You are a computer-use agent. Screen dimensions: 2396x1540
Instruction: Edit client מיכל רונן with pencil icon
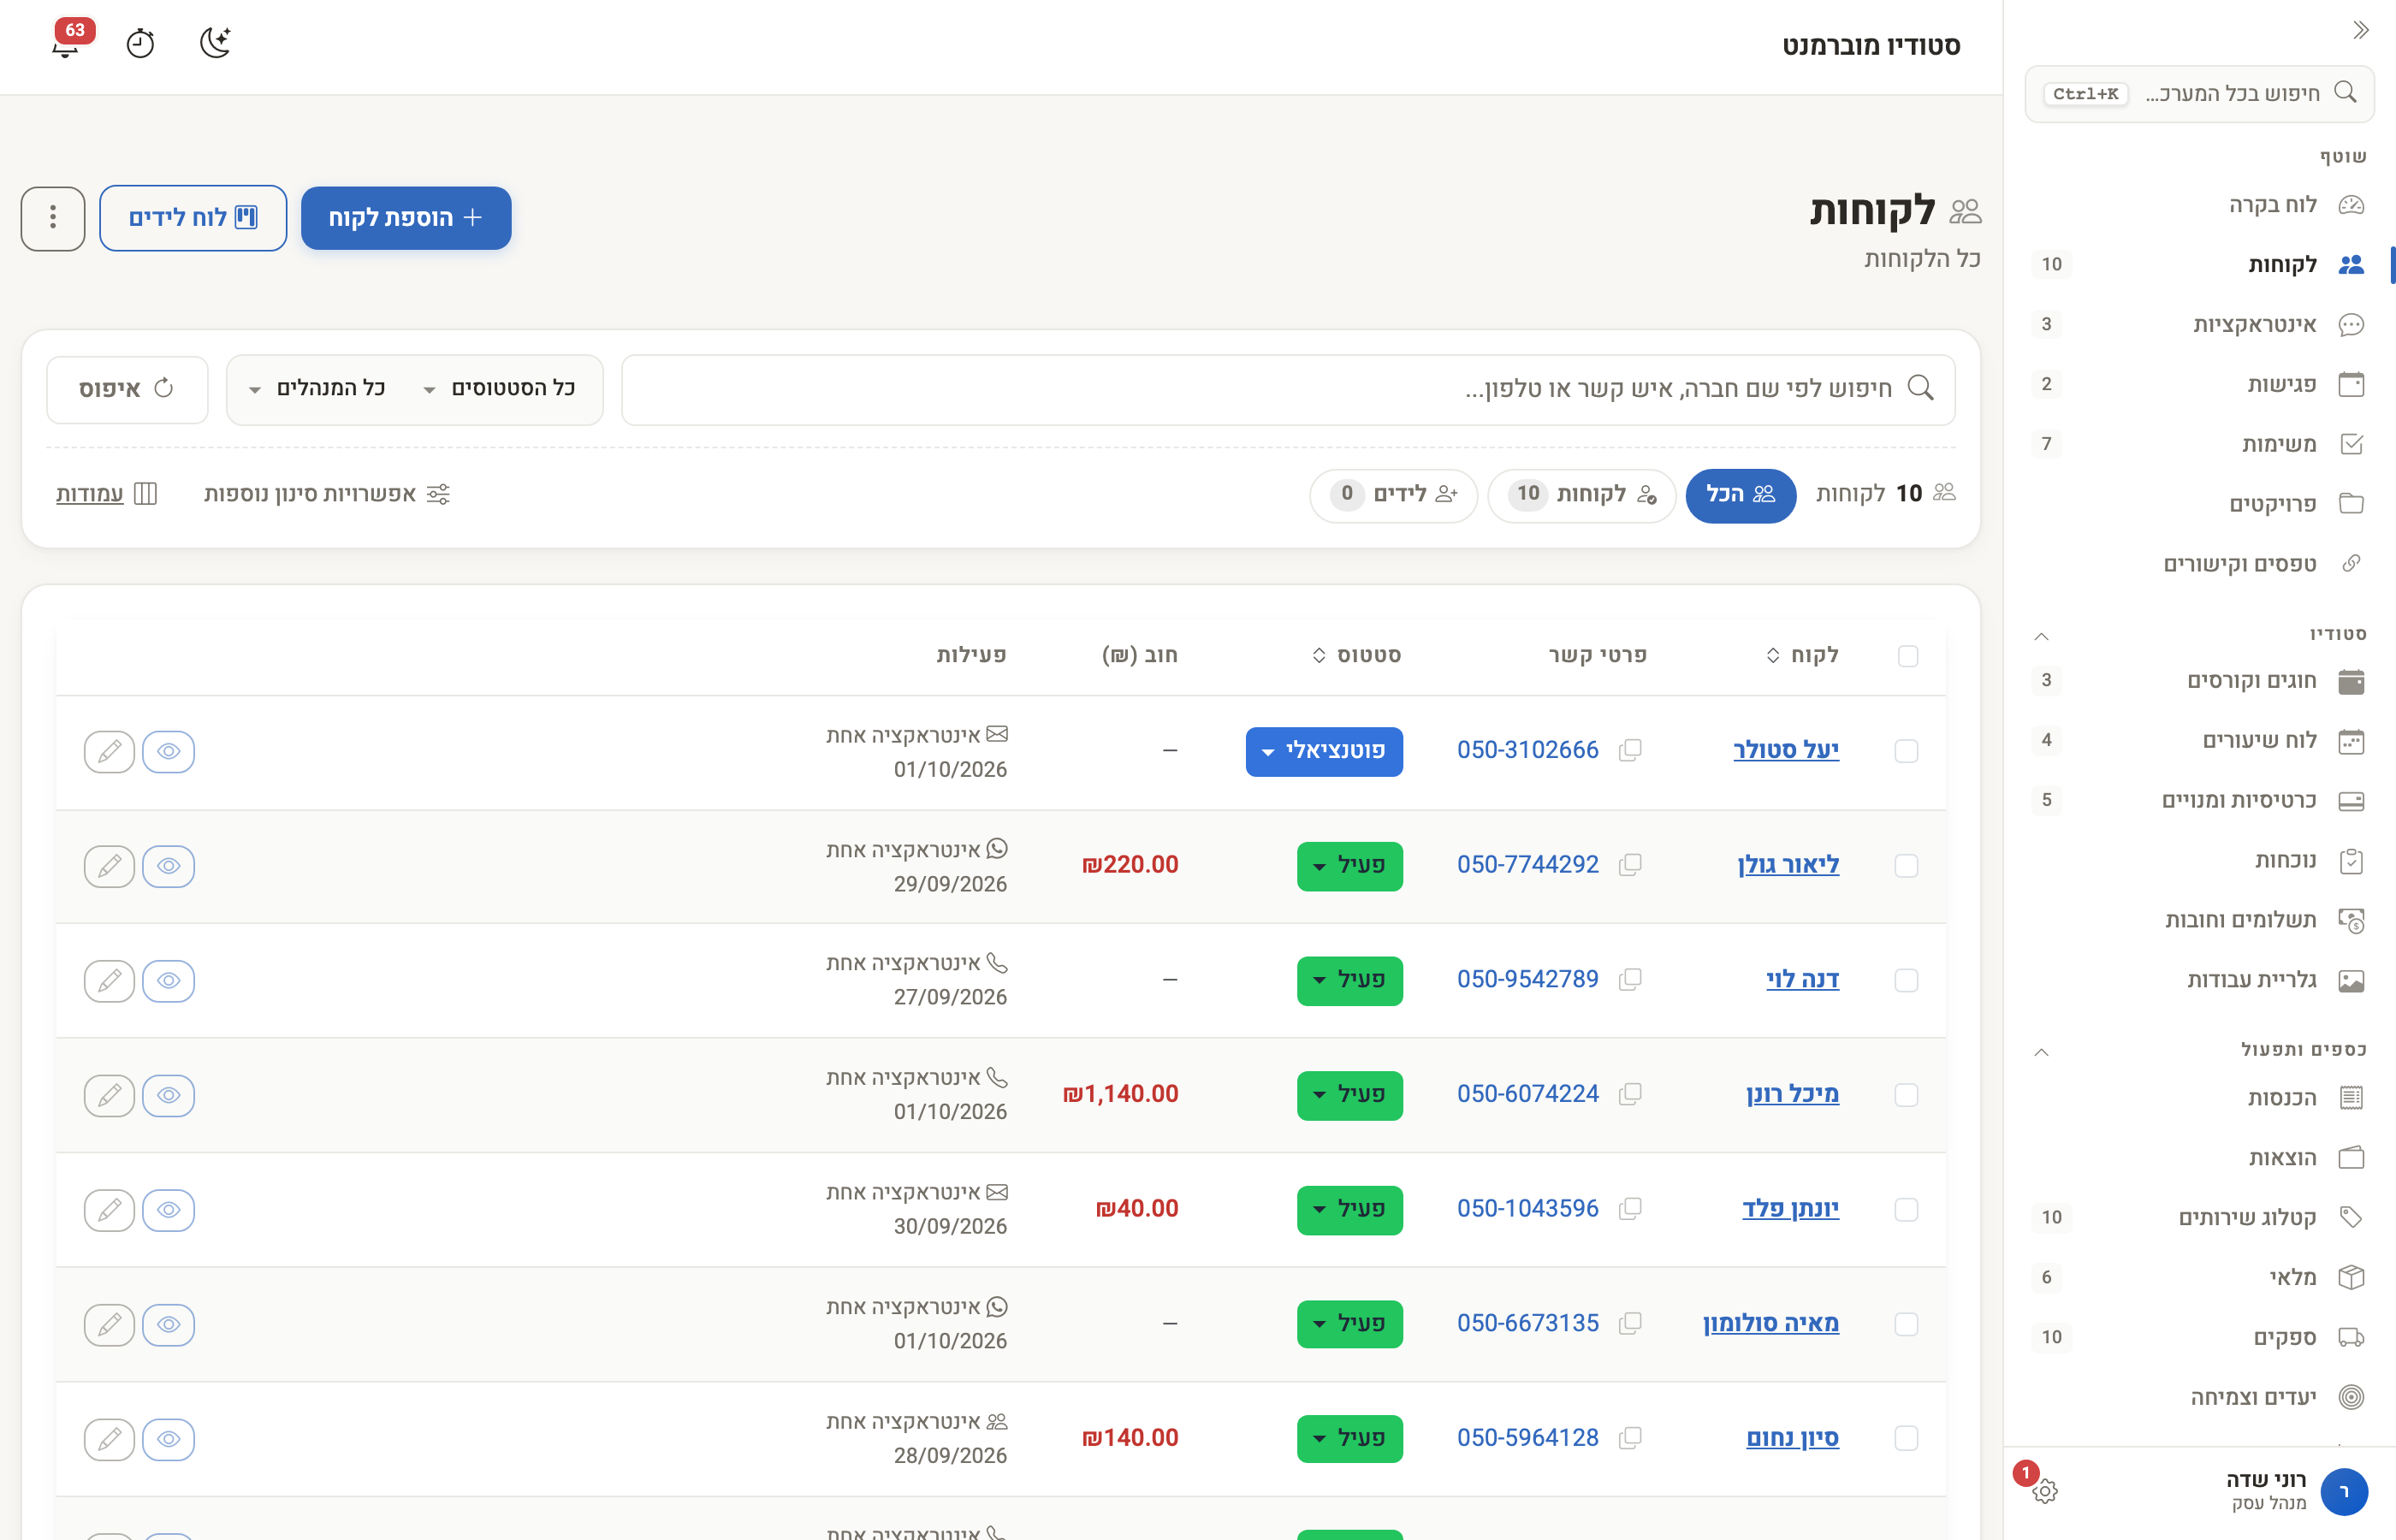point(109,1096)
